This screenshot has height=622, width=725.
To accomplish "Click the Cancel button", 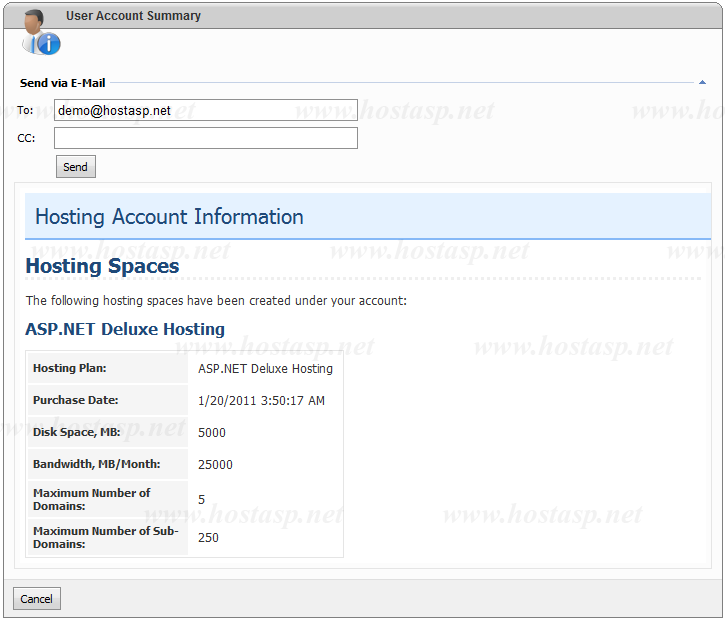I will tap(37, 599).
